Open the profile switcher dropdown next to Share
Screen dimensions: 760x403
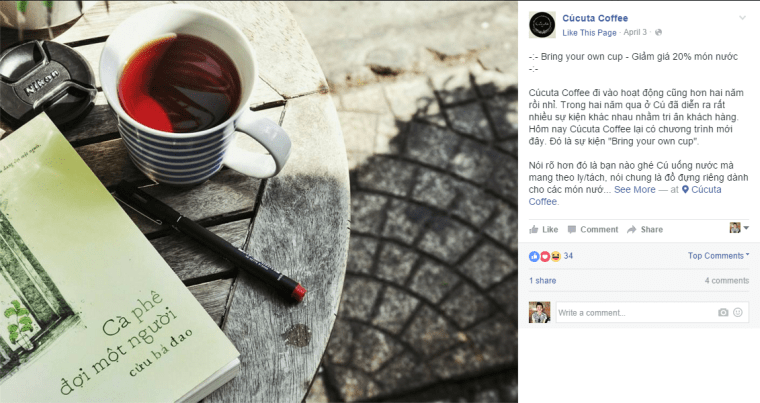pos(739,227)
